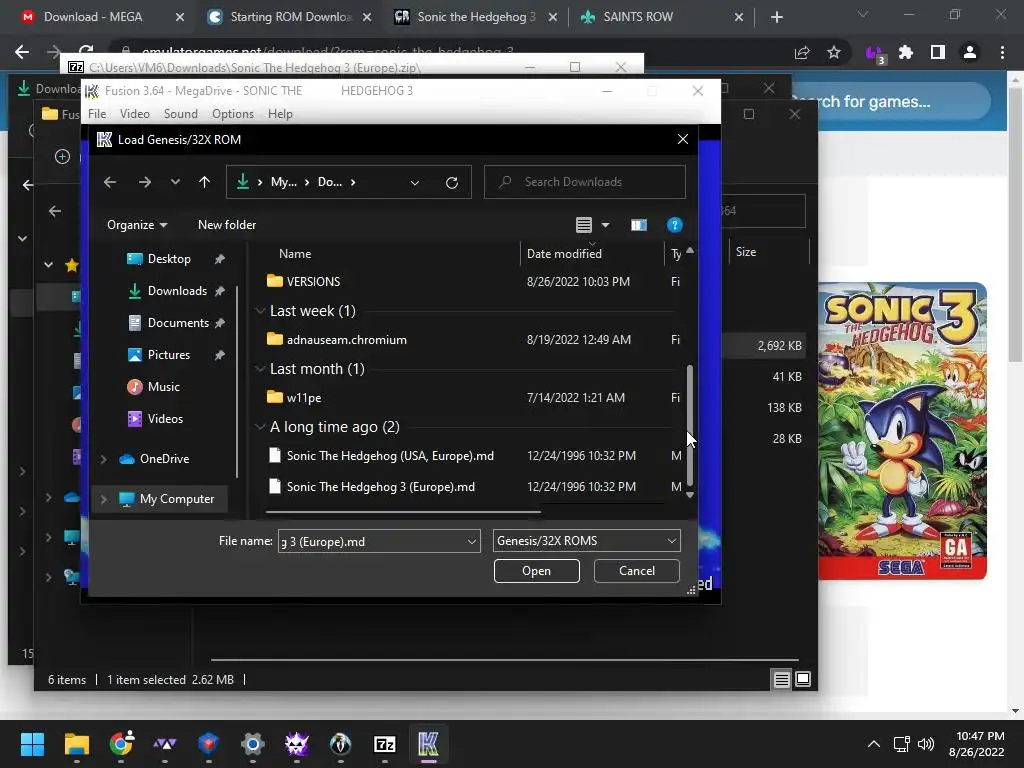Screen dimensions: 1024x768
Task: Open the Organize menu
Action: (137, 225)
